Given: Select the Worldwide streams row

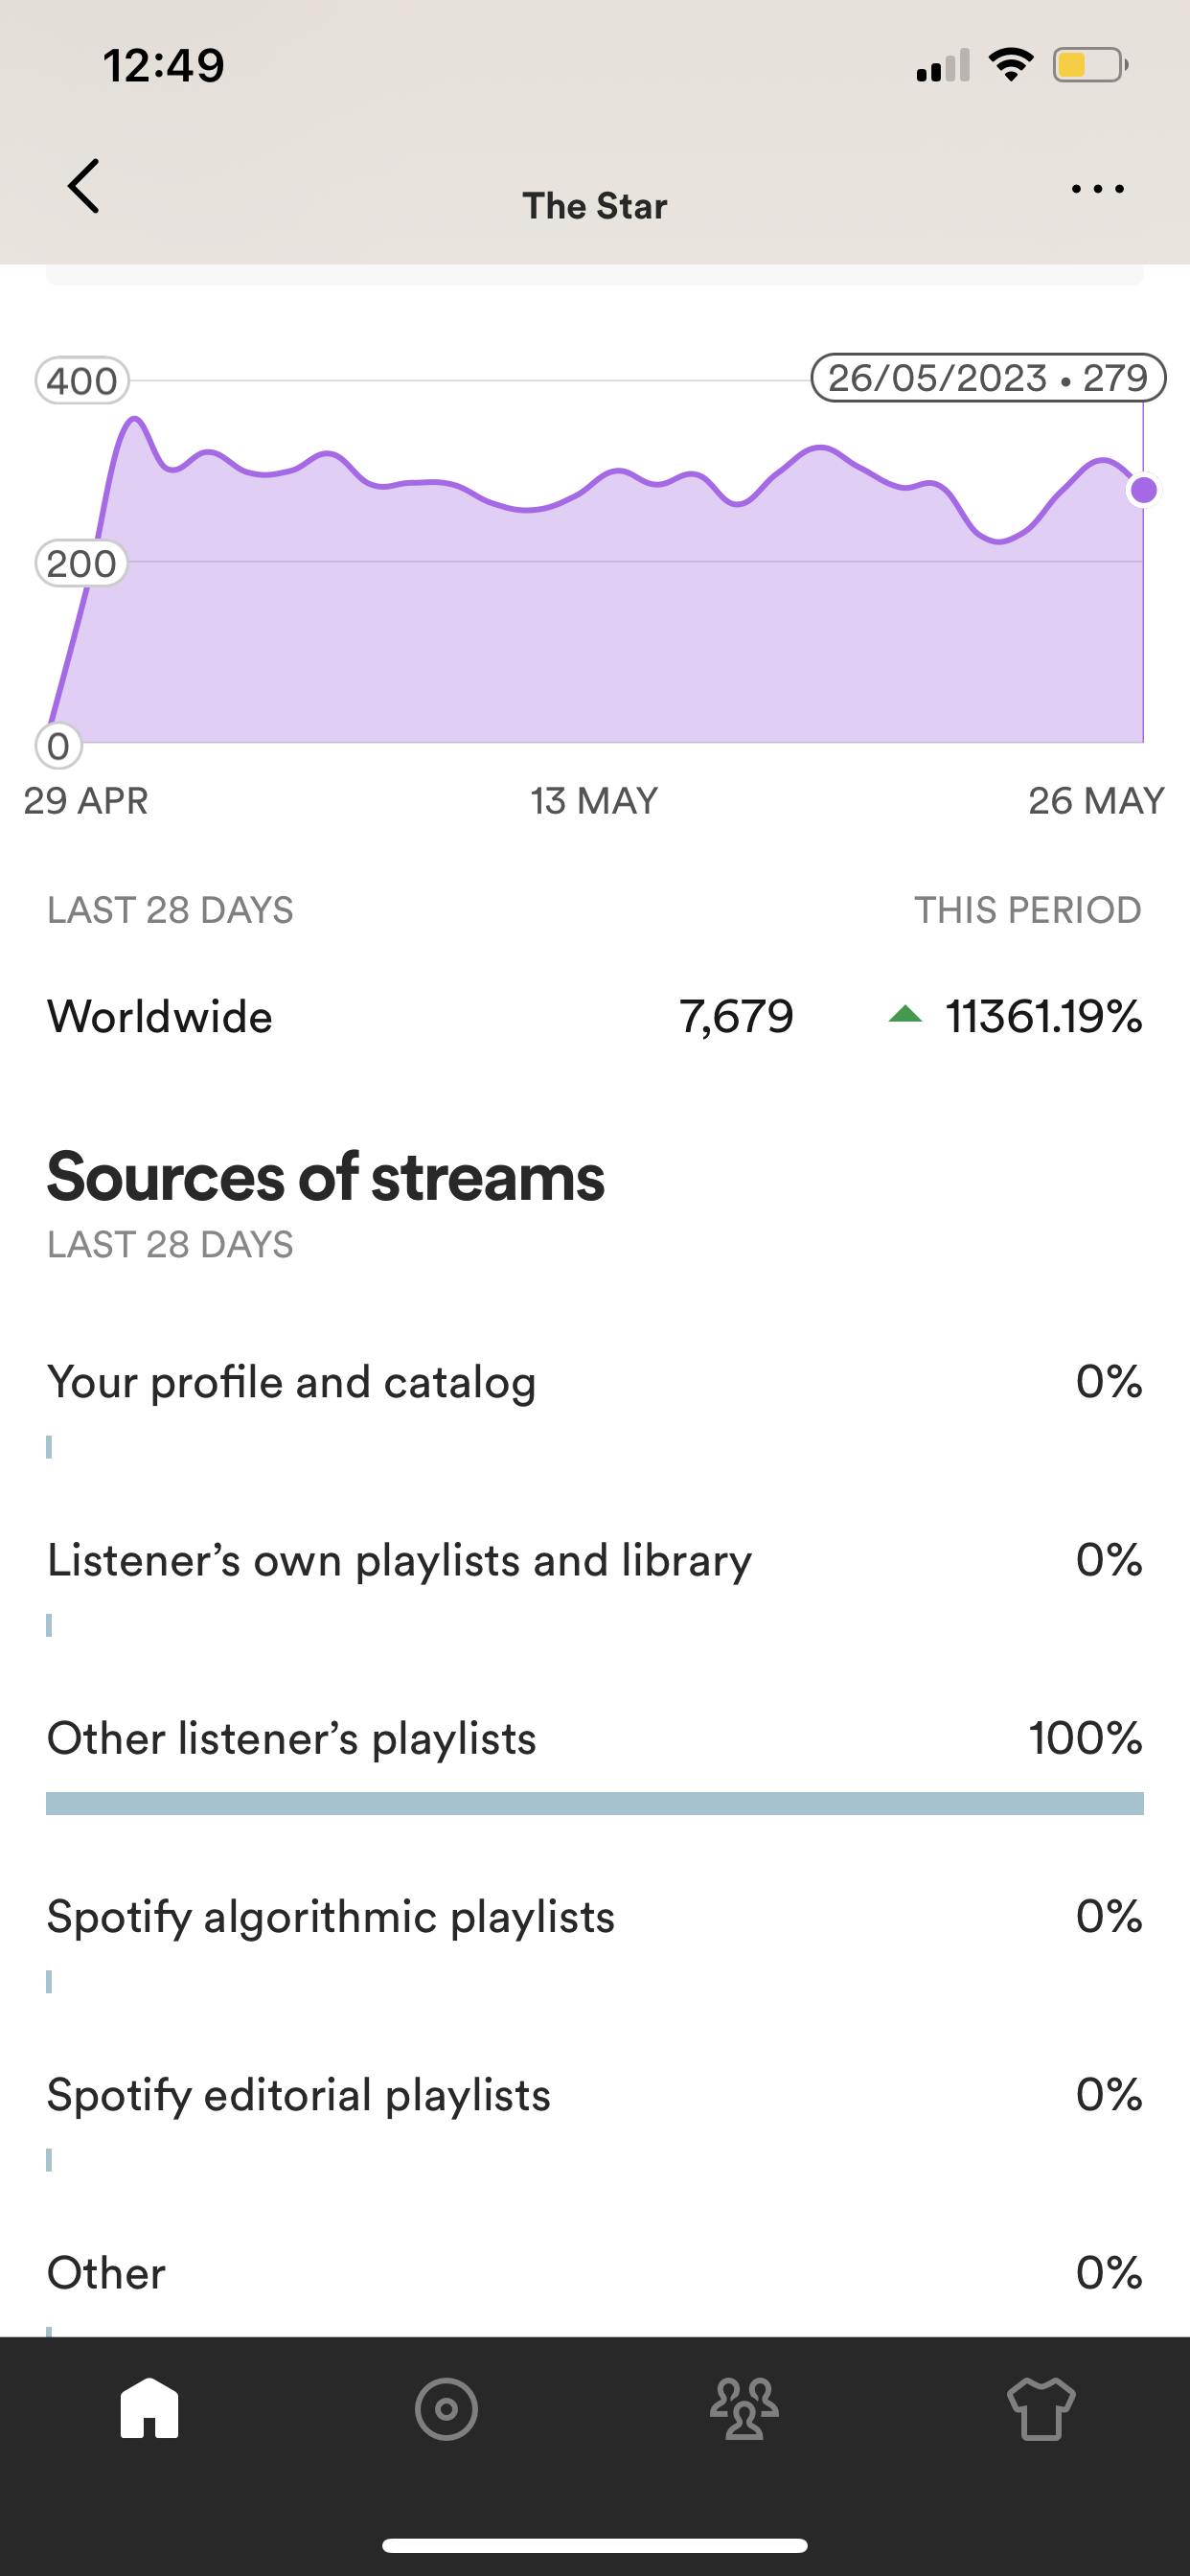Looking at the screenshot, I should [x=594, y=1017].
